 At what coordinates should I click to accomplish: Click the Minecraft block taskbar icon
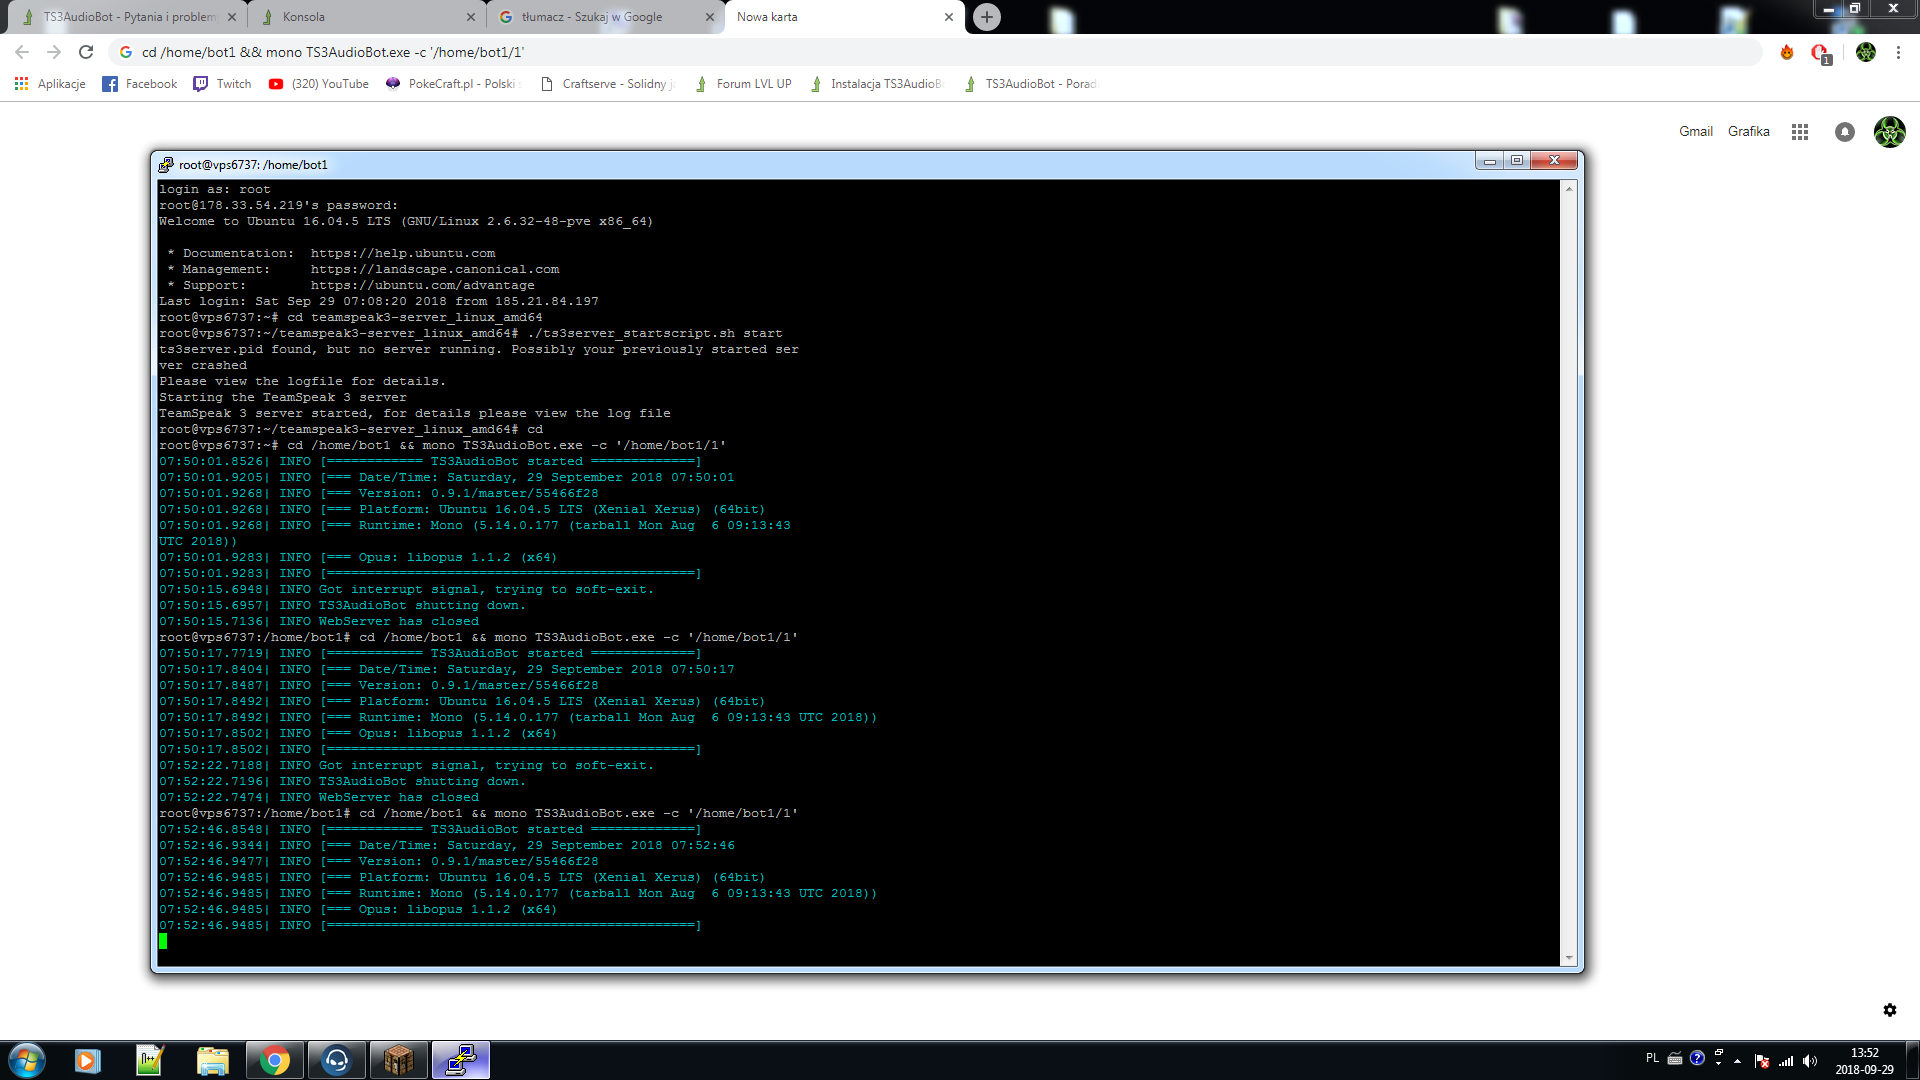coord(398,1060)
